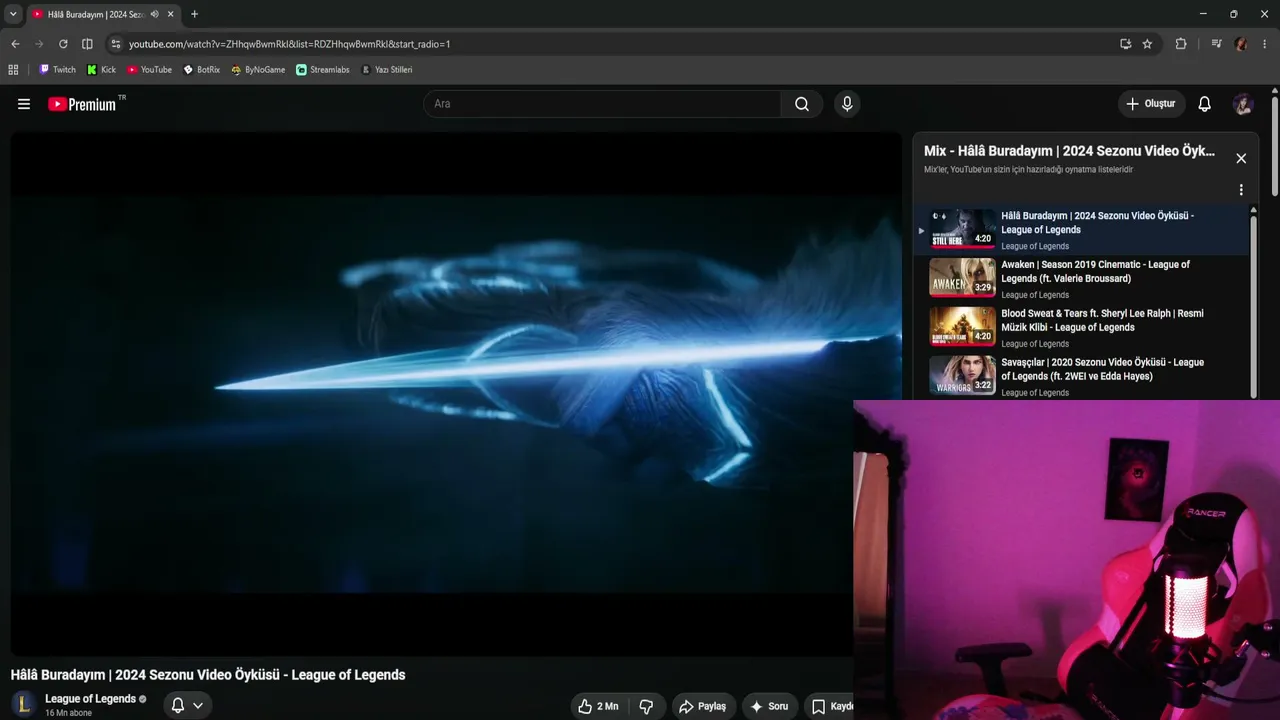The width and height of the screenshot is (1280, 720).
Task: Click the Soru ask button
Action: pos(768,706)
